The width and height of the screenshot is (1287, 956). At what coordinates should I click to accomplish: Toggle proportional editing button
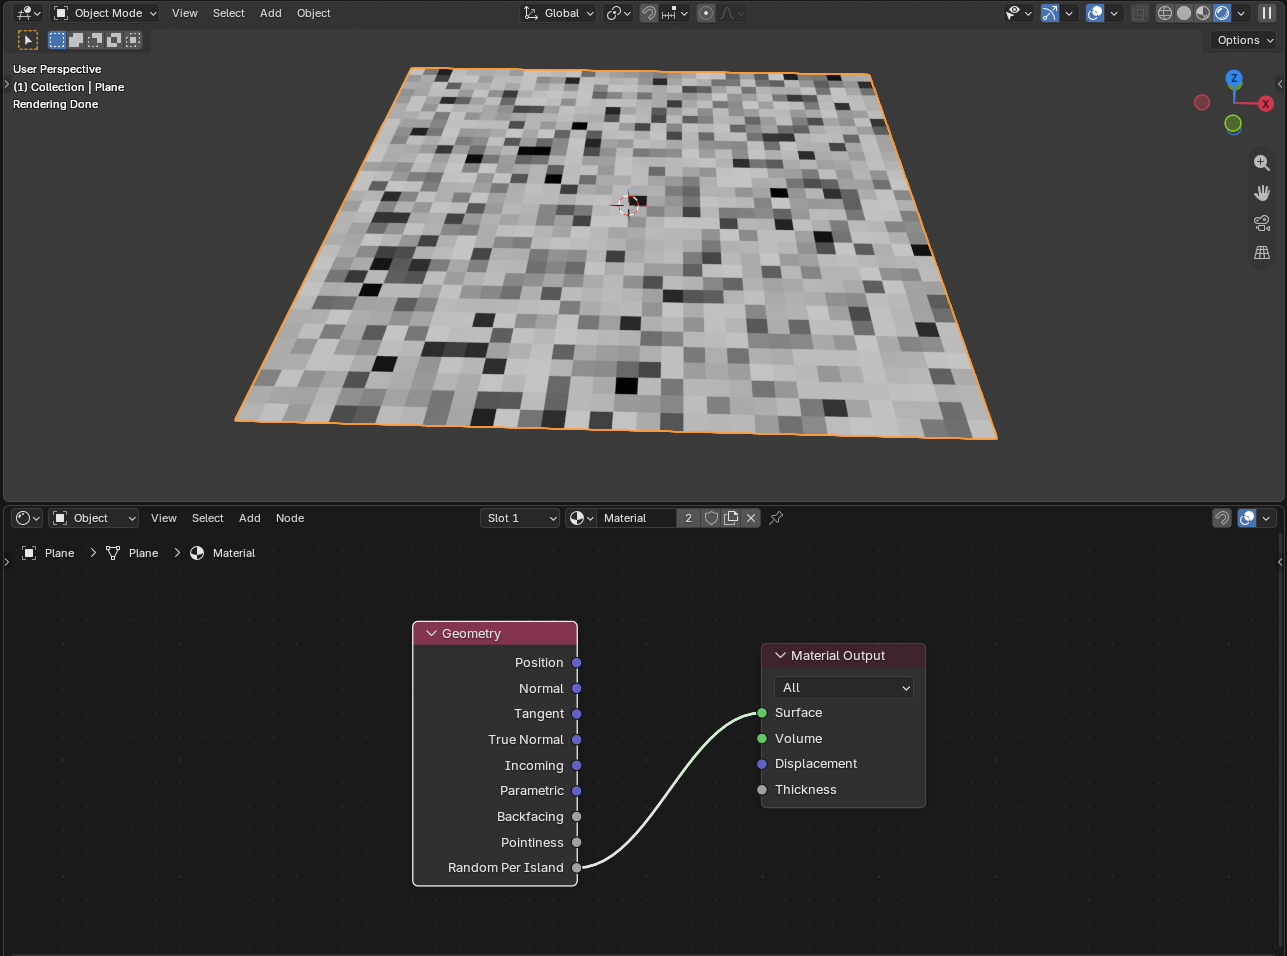coord(706,13)
